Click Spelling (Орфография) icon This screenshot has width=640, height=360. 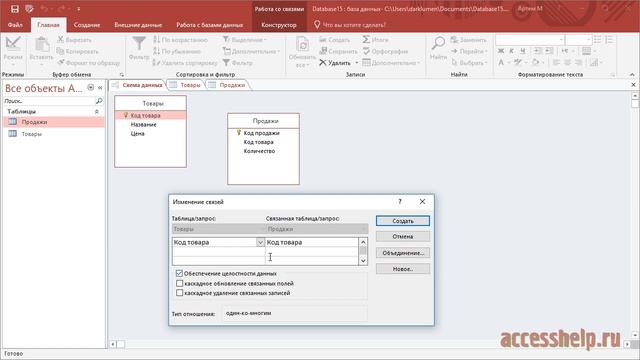(366, 51)
